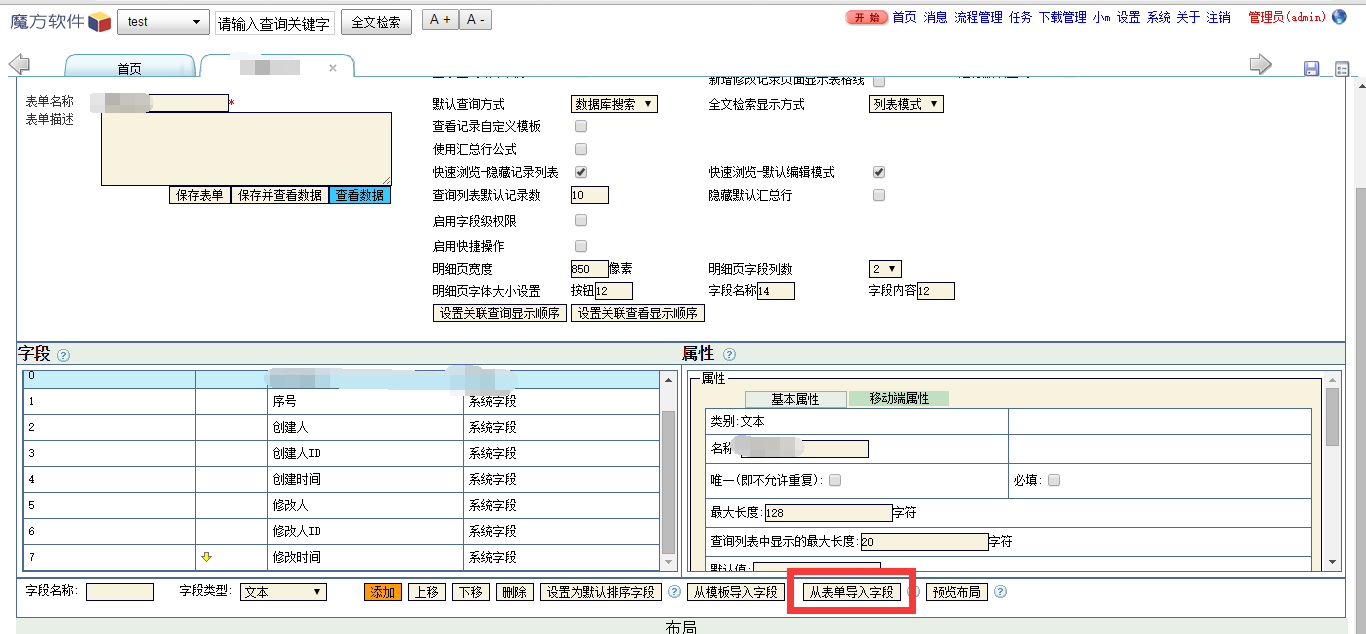1366x634 pixels.
Task: Increase font size with A+
Action: [439, 20]
